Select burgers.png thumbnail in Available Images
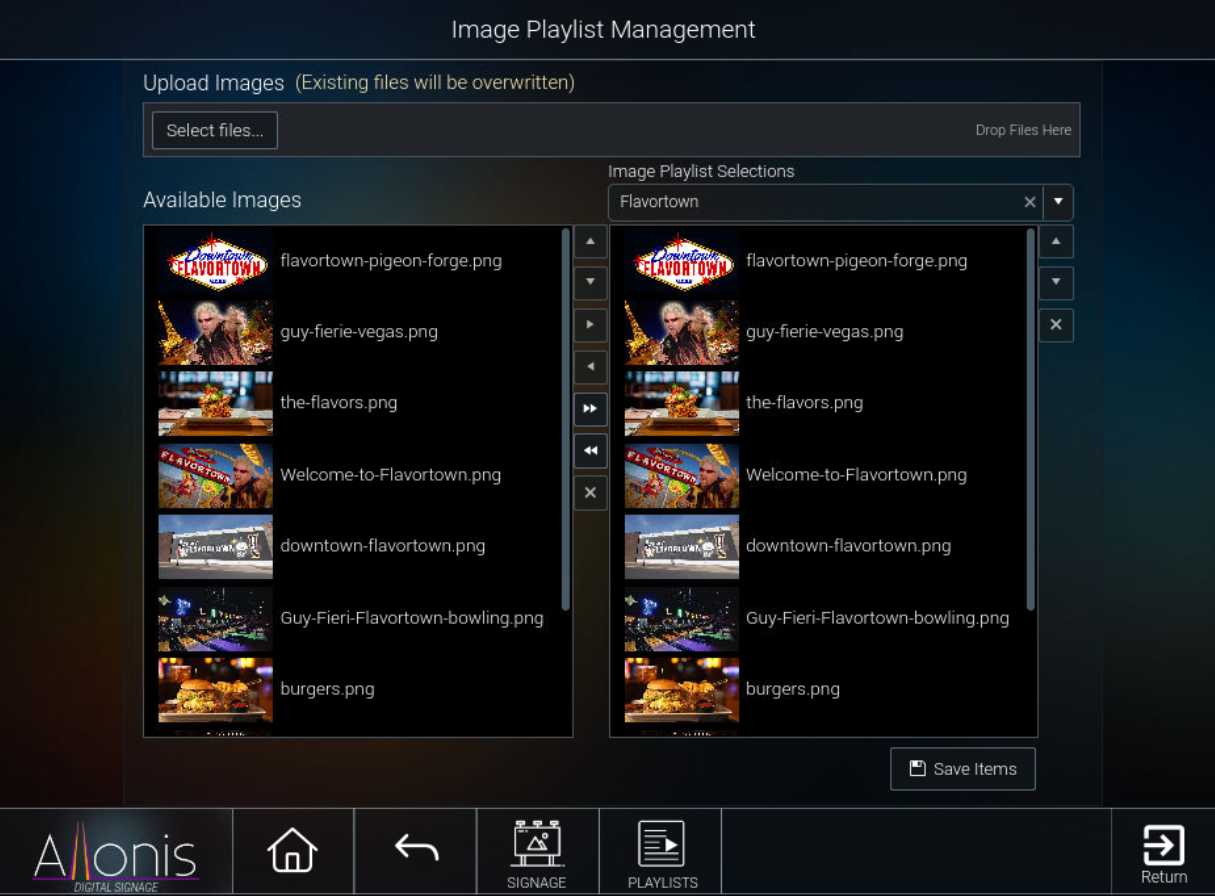Viewport: 1215px width, 896px height. 215,689
